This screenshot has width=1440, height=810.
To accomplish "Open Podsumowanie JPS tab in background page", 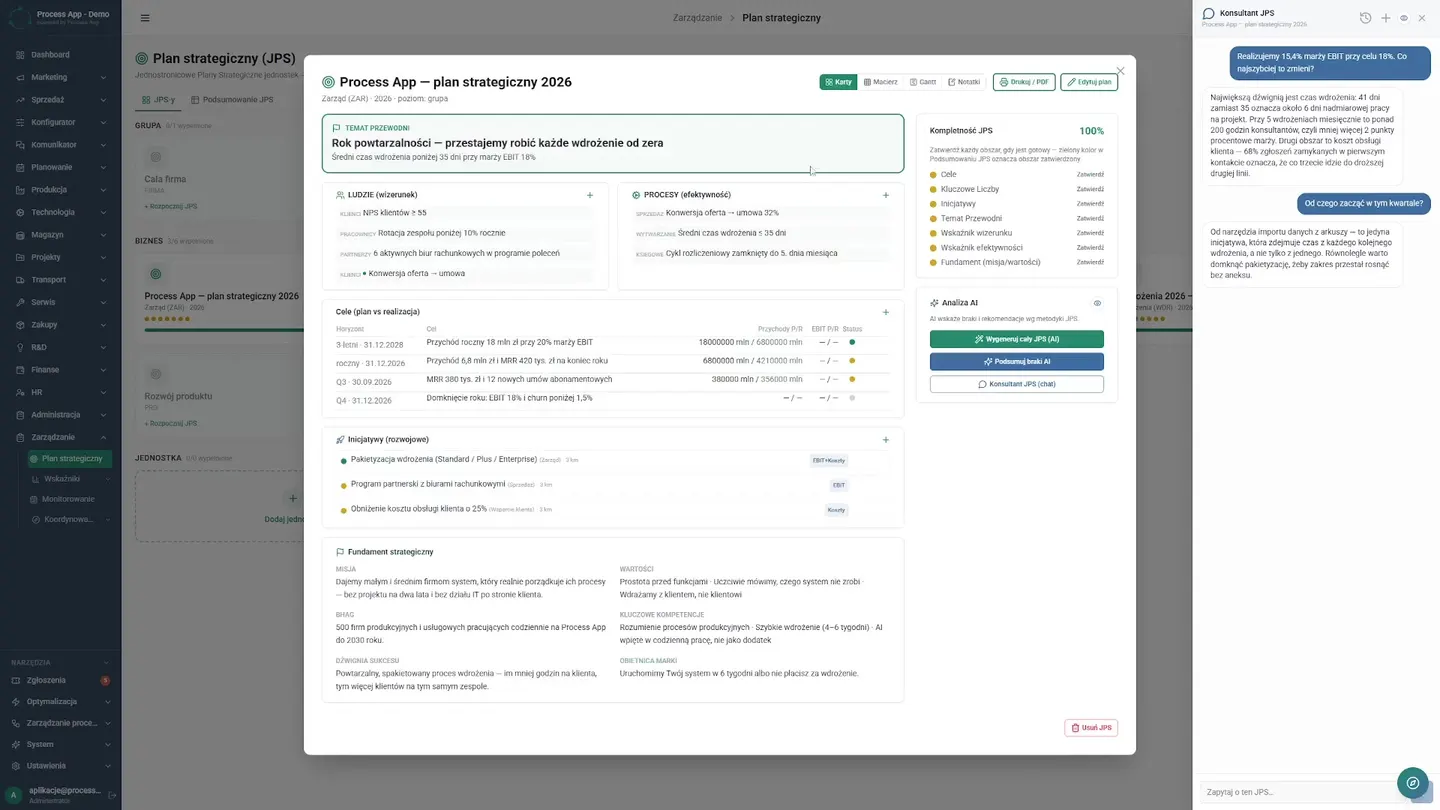I will 232,100.
